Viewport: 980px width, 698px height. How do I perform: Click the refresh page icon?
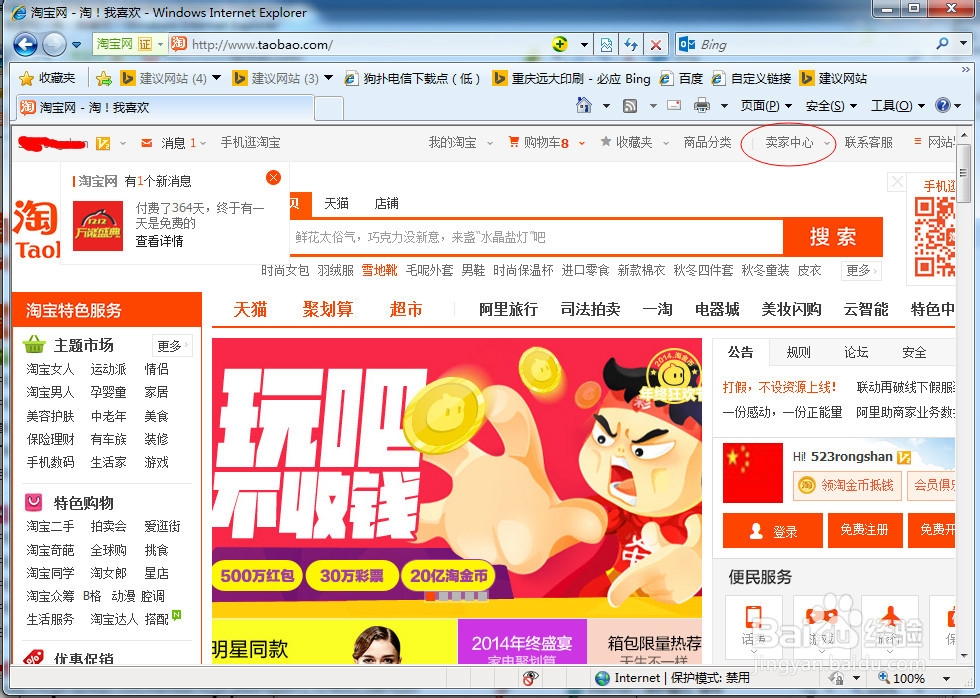click(631, 44)
